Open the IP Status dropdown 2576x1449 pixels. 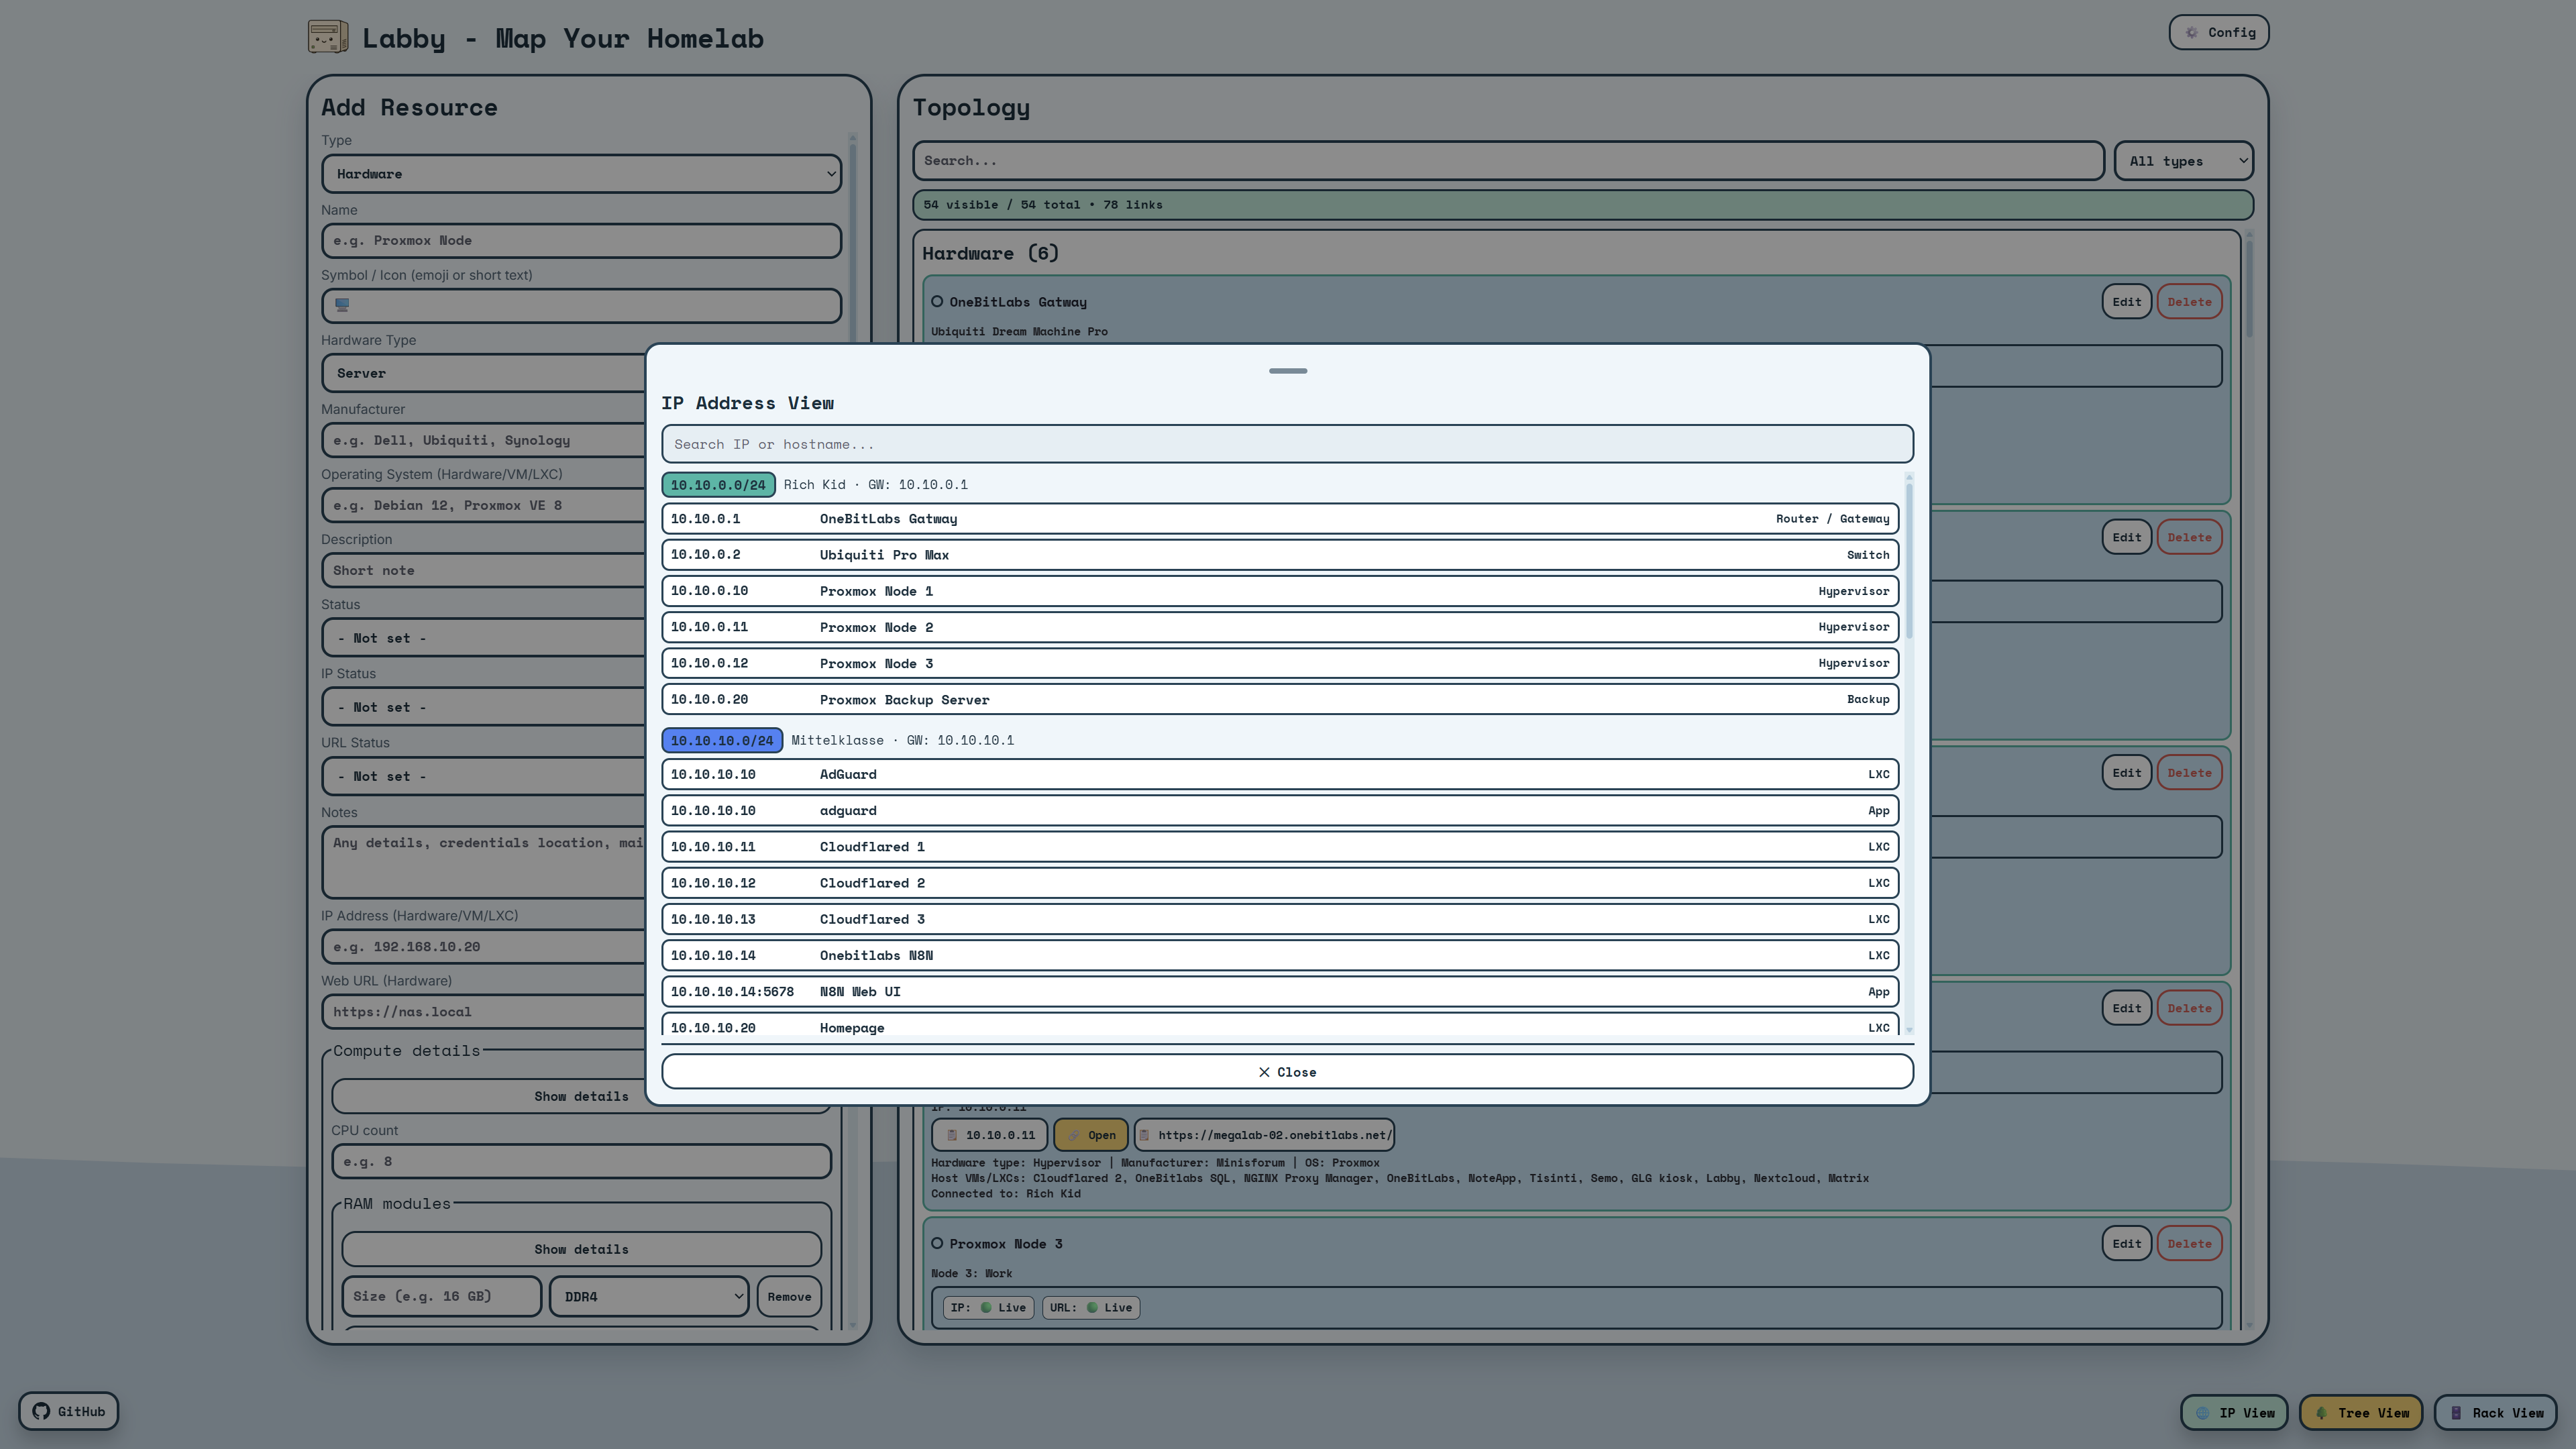[x=483, y=707]
